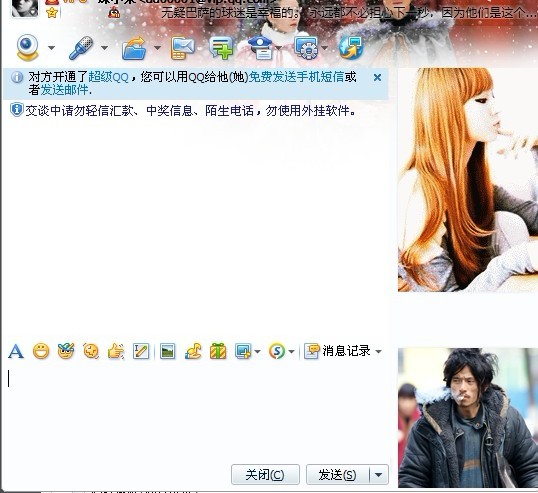Insert a picture using image icon

coord(167,351)
